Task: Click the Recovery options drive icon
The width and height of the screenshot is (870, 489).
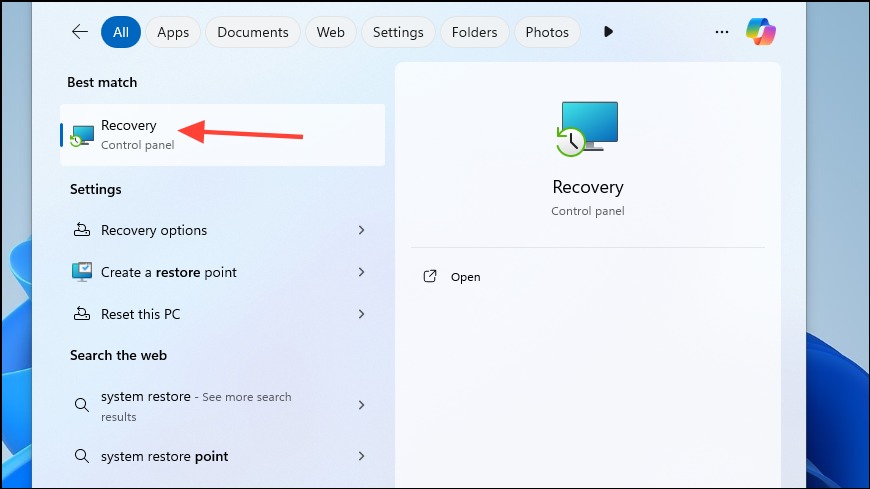Action: (x=82, y=230)
